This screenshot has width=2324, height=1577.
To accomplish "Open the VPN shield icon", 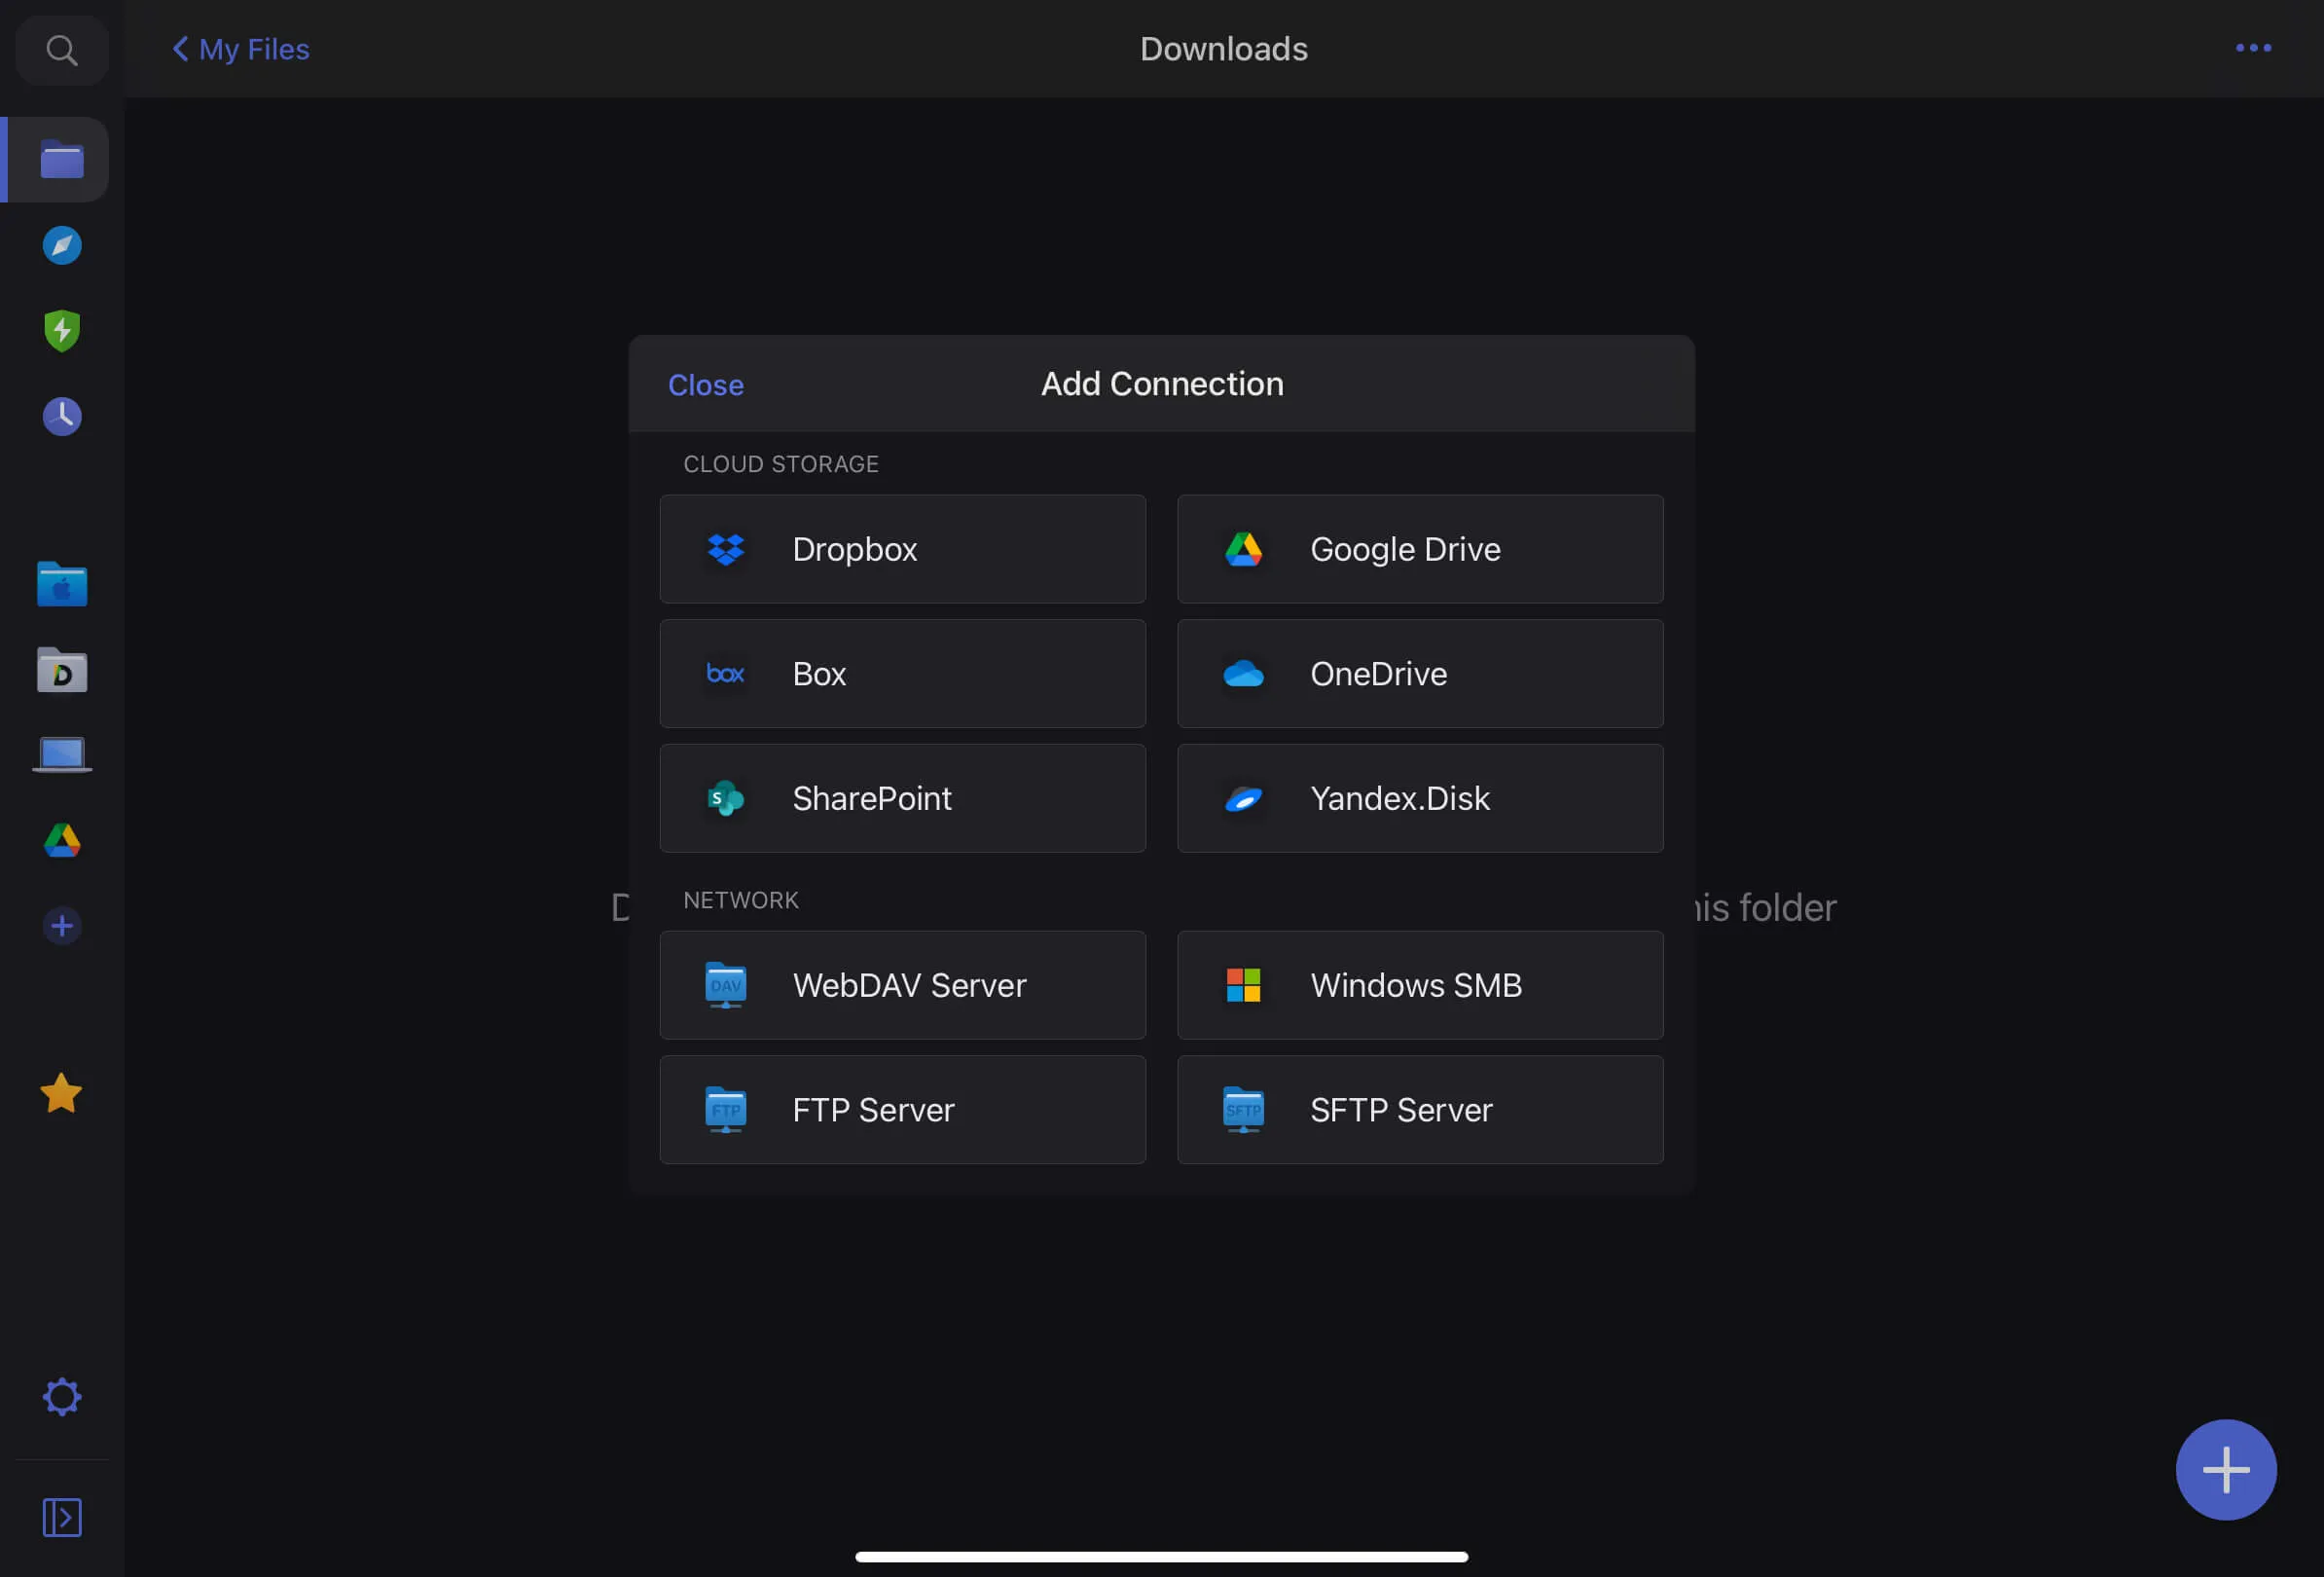I will tap(61, 330).
